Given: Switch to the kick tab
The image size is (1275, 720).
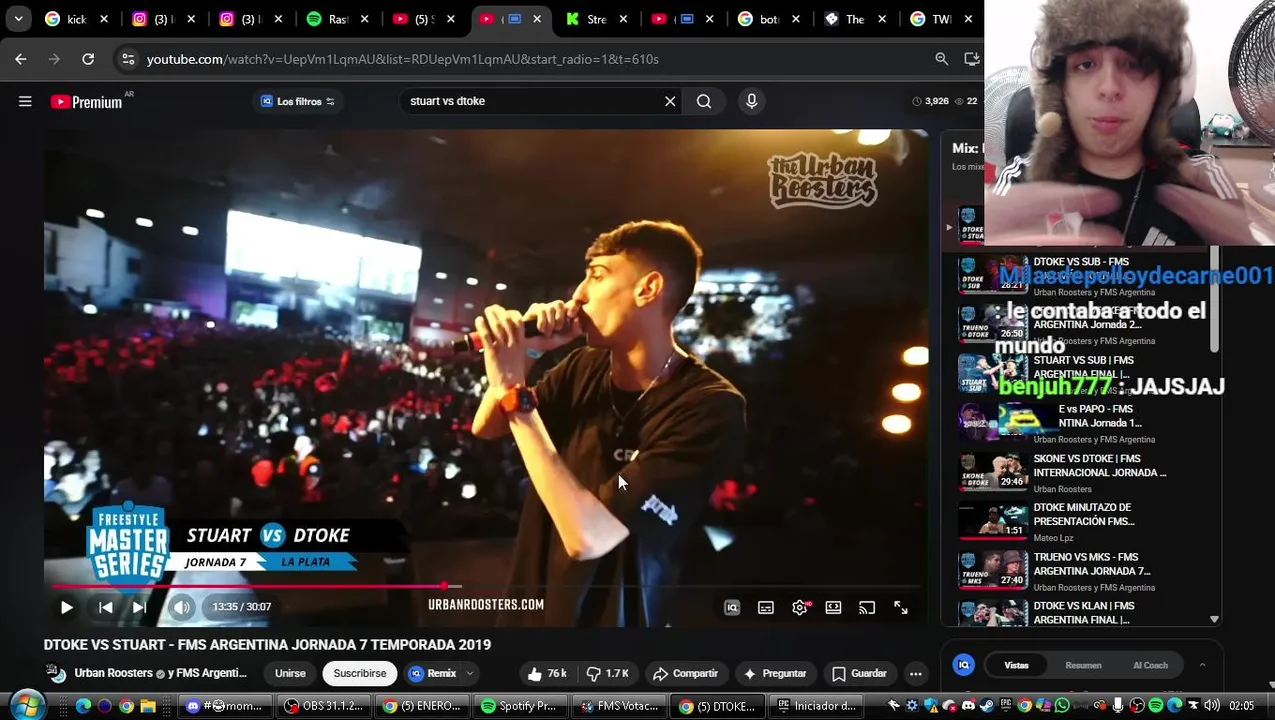Looking at the screenshot, I should coord(75,19).
